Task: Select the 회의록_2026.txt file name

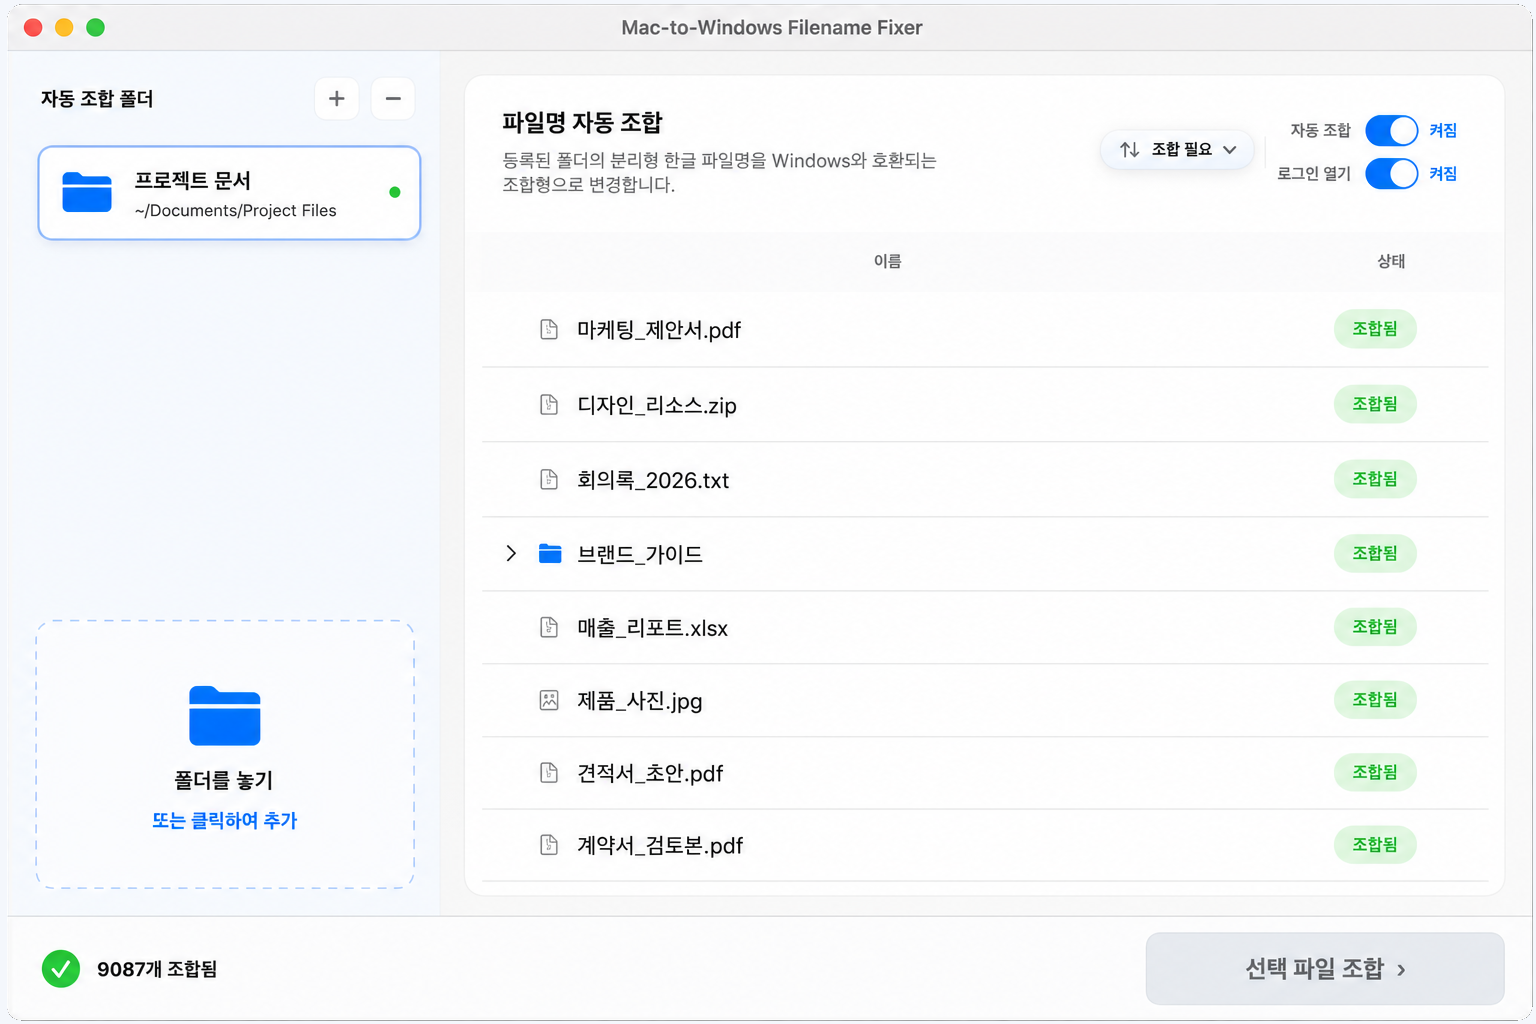Action: point(653,480)
